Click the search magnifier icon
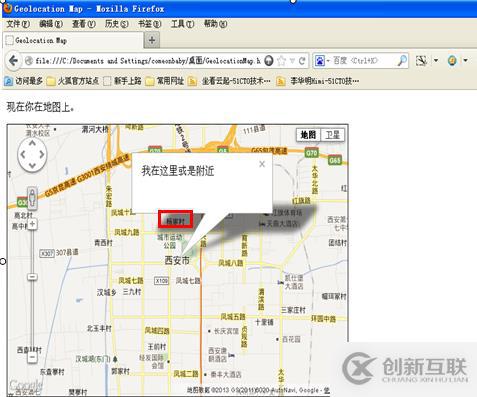The height and width of the screenshot is (397, 477). click(402, 61)
